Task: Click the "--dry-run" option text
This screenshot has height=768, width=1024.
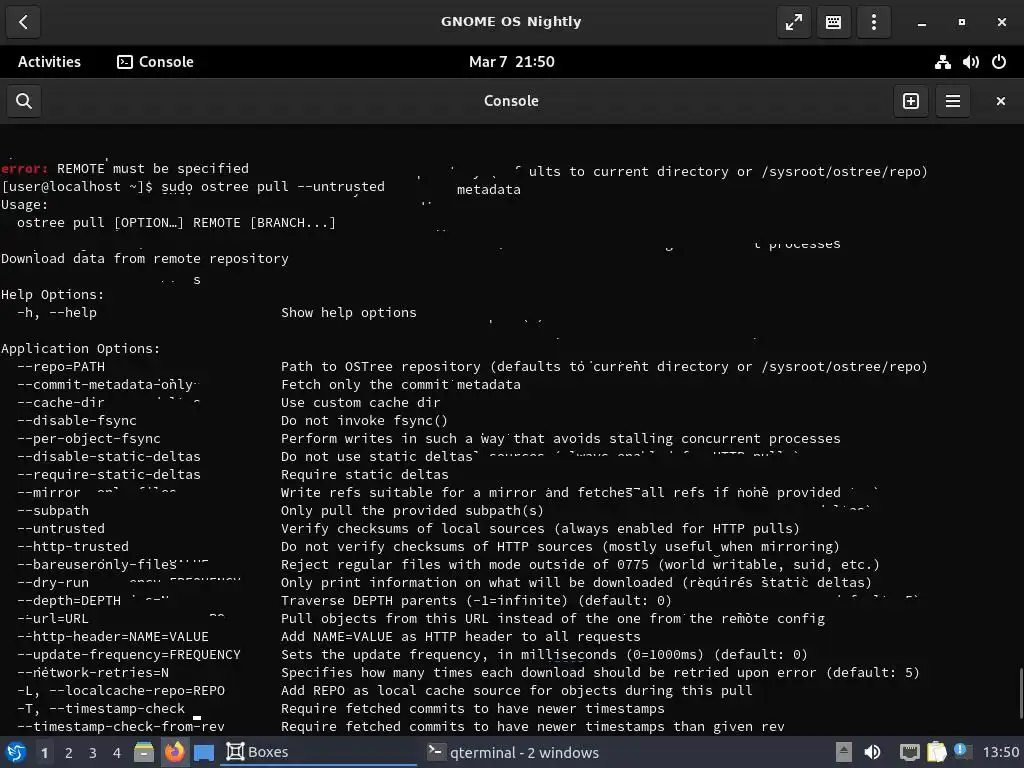Action: pos(52,583)
